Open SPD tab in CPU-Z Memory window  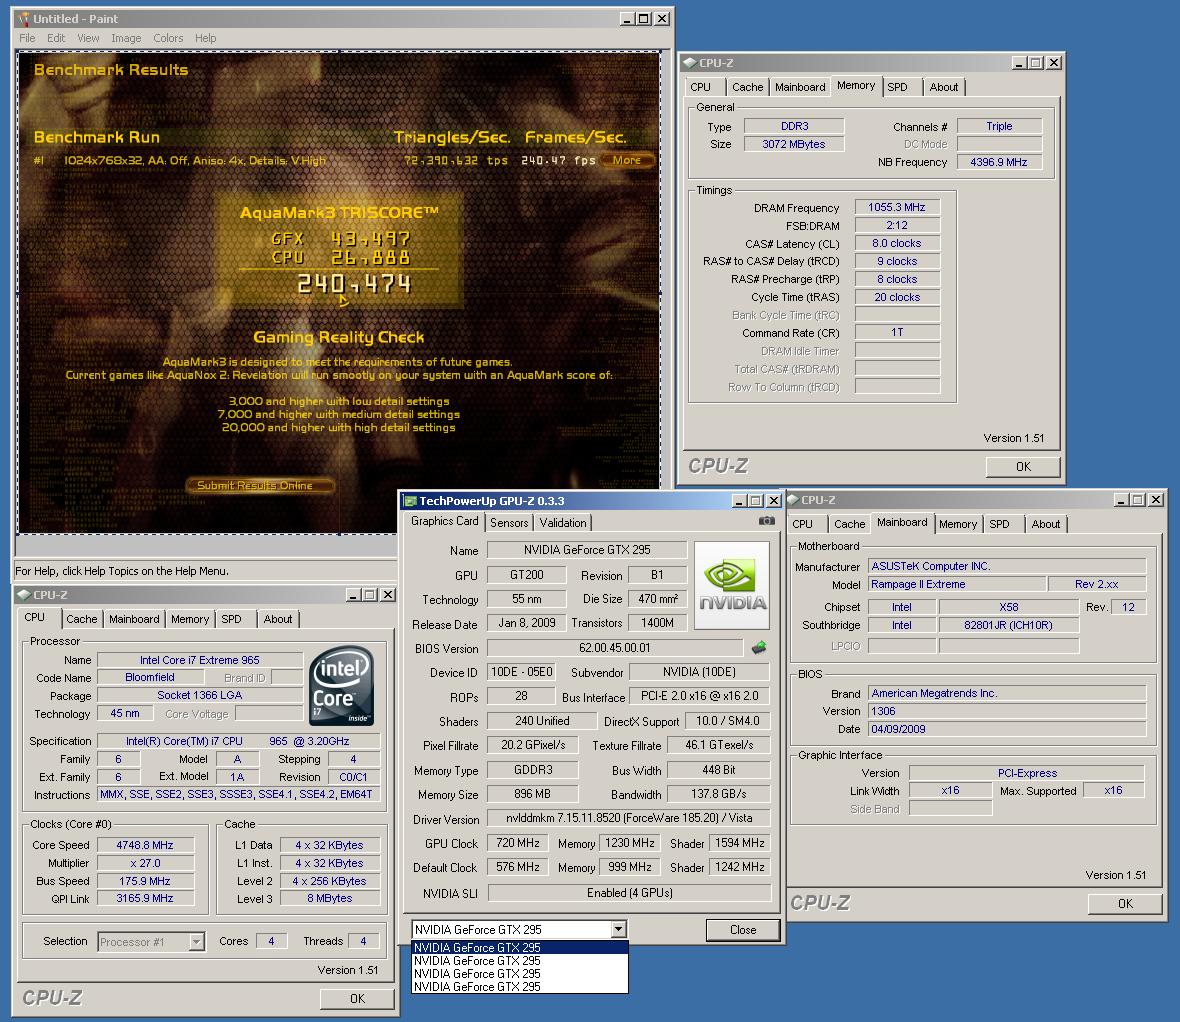pos(898,87)
